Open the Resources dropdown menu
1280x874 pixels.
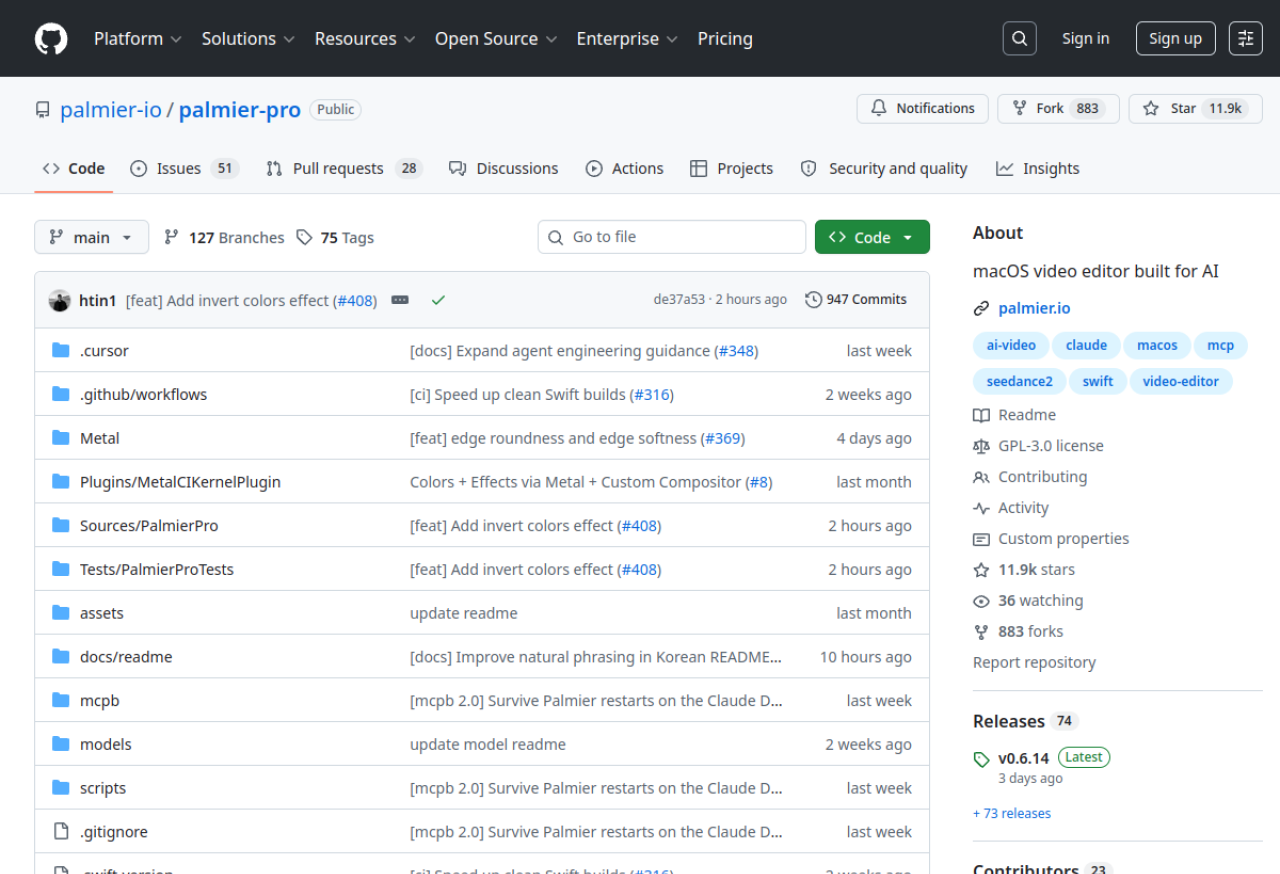[x=365, y=39]
